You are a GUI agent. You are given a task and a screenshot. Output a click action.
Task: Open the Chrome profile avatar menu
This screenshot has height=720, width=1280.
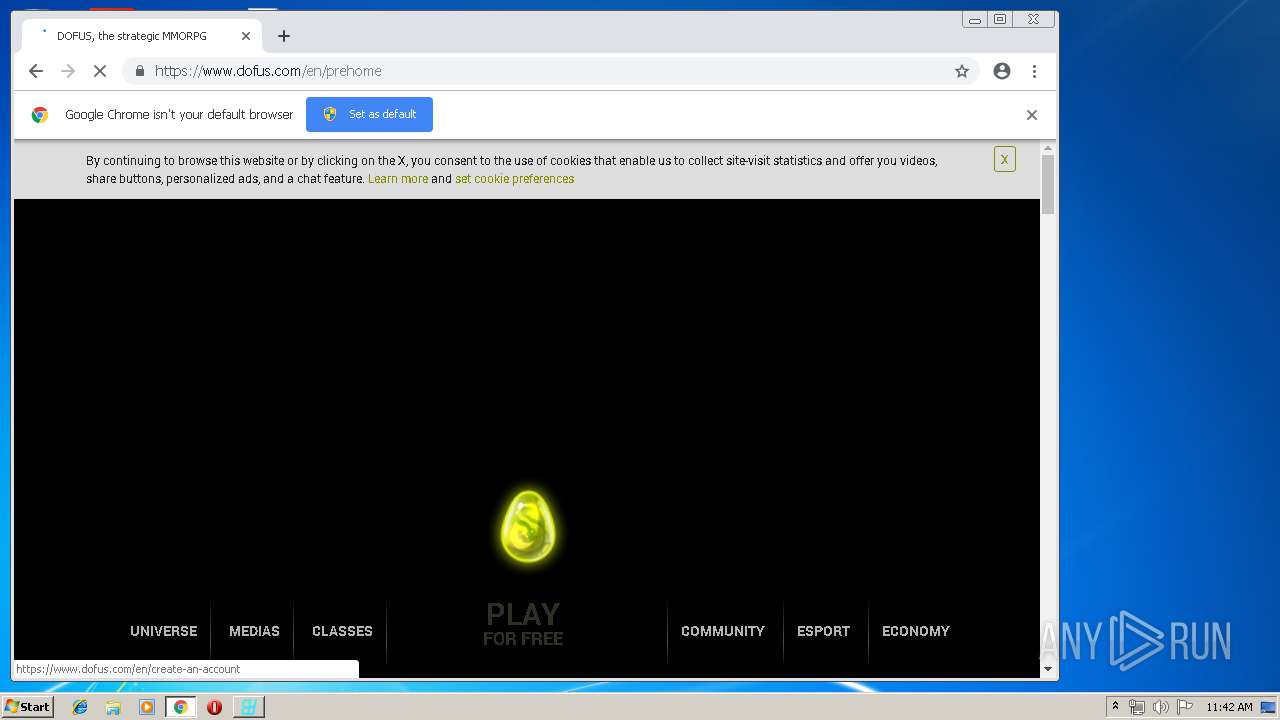pyautogui.click(x=1002, y=71)
